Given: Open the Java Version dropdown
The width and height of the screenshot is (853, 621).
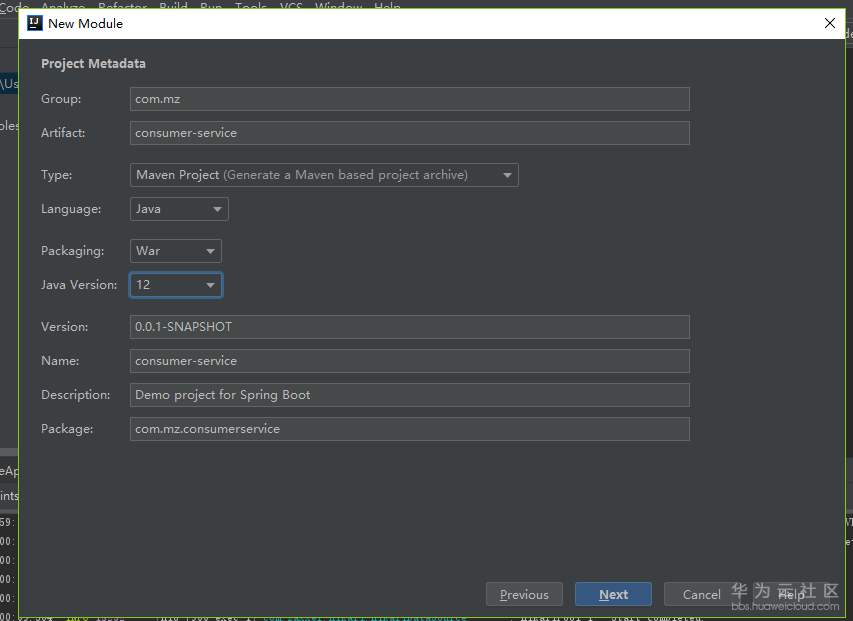Looking at the screenshot, I should (x=176, y=285).
